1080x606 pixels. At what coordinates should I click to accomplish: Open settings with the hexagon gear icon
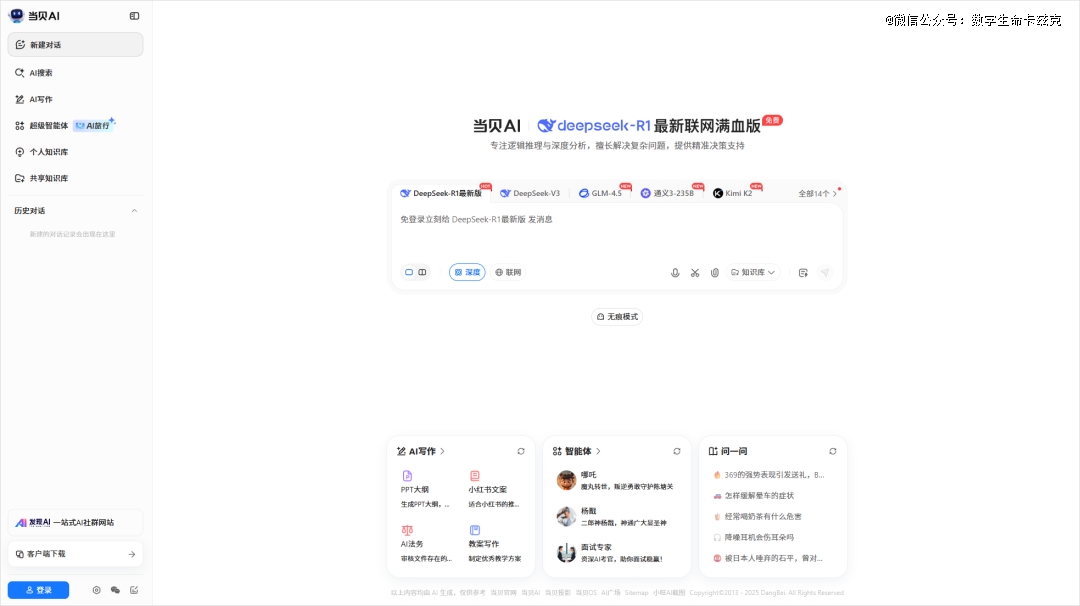coord(96,590)
